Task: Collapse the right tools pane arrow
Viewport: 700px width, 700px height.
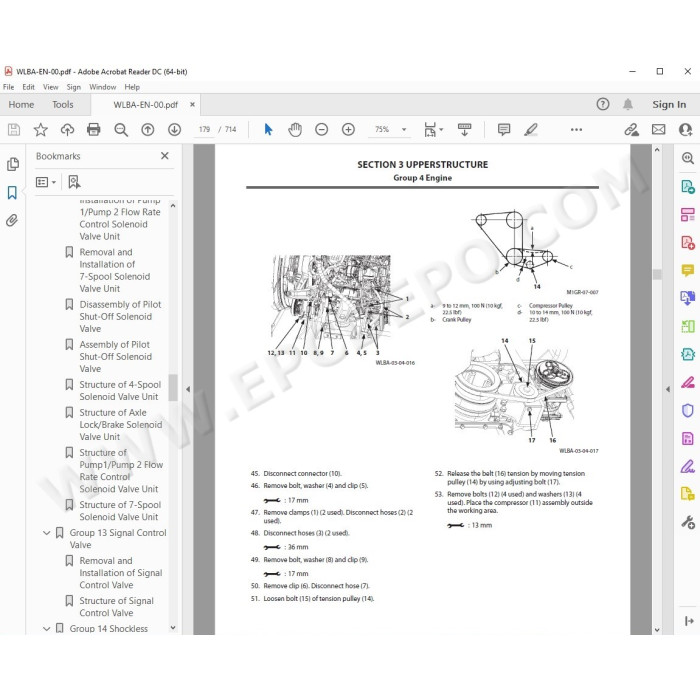Action: [x=668, y=389]
